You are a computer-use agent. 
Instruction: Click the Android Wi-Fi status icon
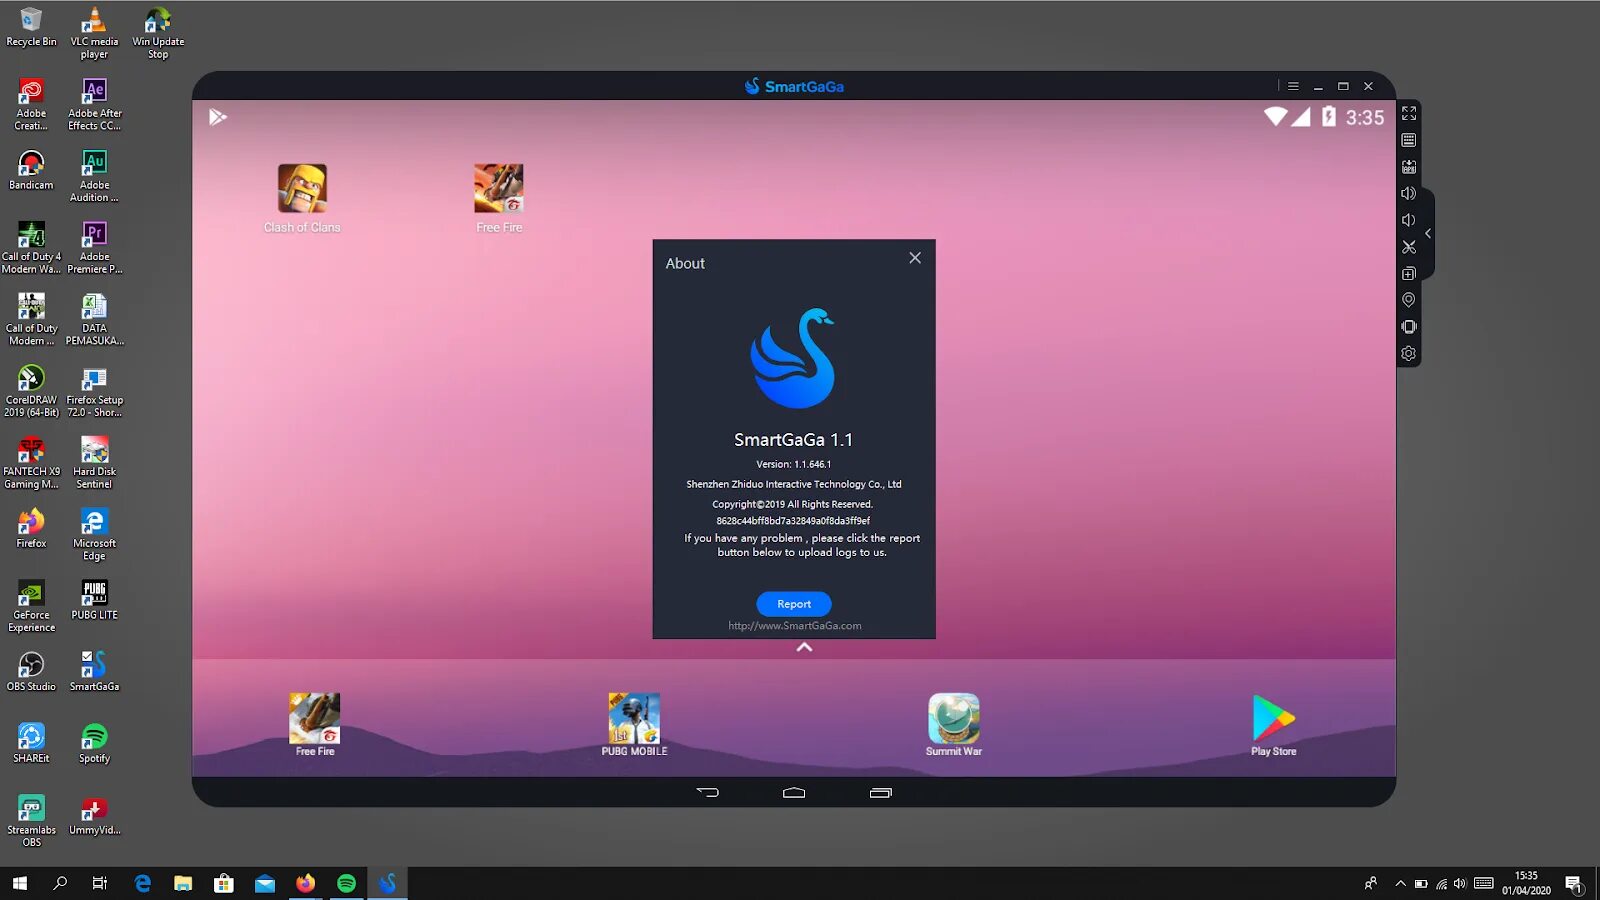[x=1275, y=117]
